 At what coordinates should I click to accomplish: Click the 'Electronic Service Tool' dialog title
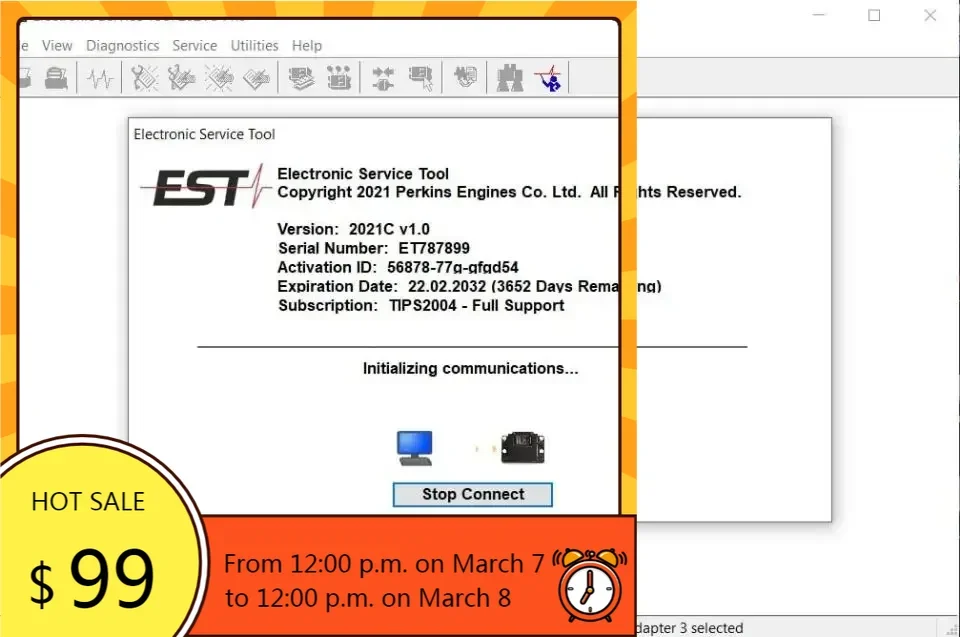(204, 134)
